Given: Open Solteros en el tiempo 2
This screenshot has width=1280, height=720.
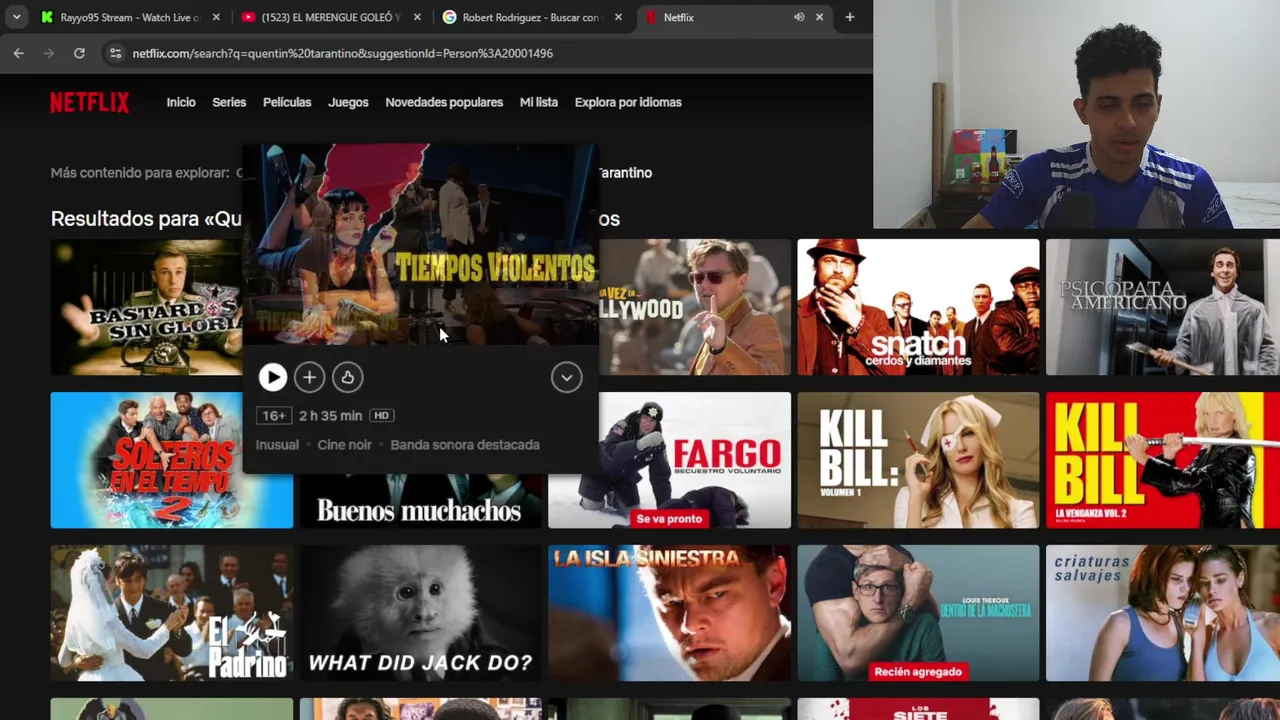Looking at the screenshot, I should point(172,460).
